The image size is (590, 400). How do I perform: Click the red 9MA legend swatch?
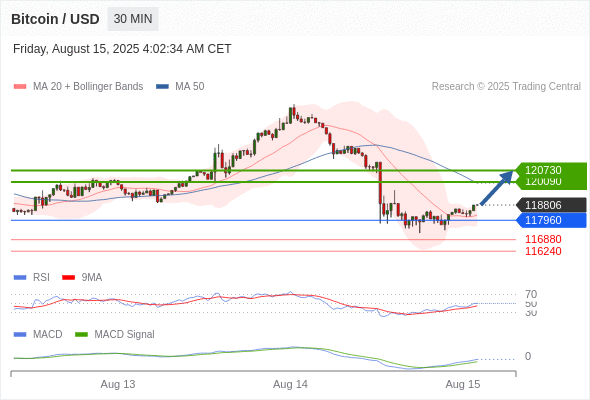tap(68, 278)
